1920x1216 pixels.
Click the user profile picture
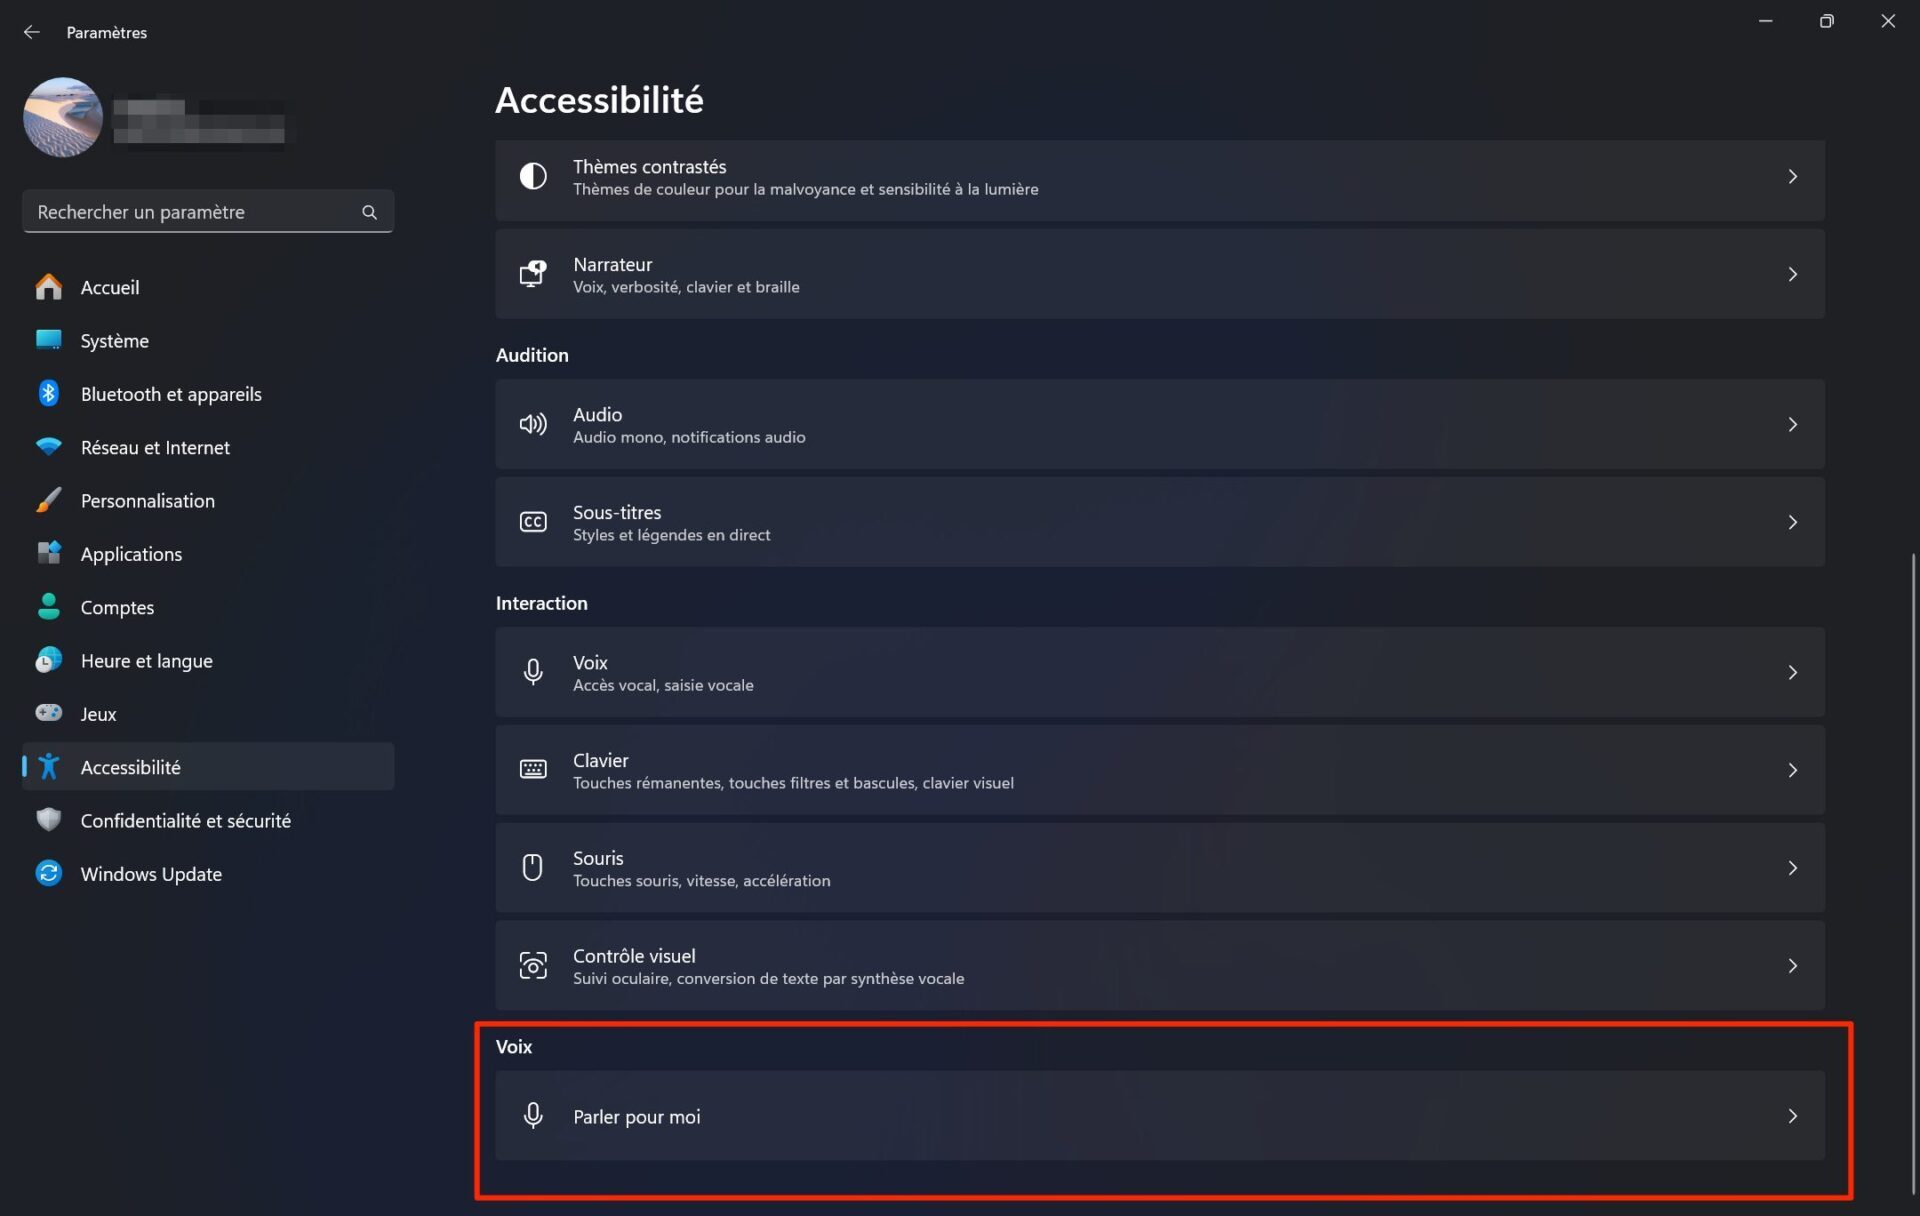pyautogui.click(x=63, y=117)
